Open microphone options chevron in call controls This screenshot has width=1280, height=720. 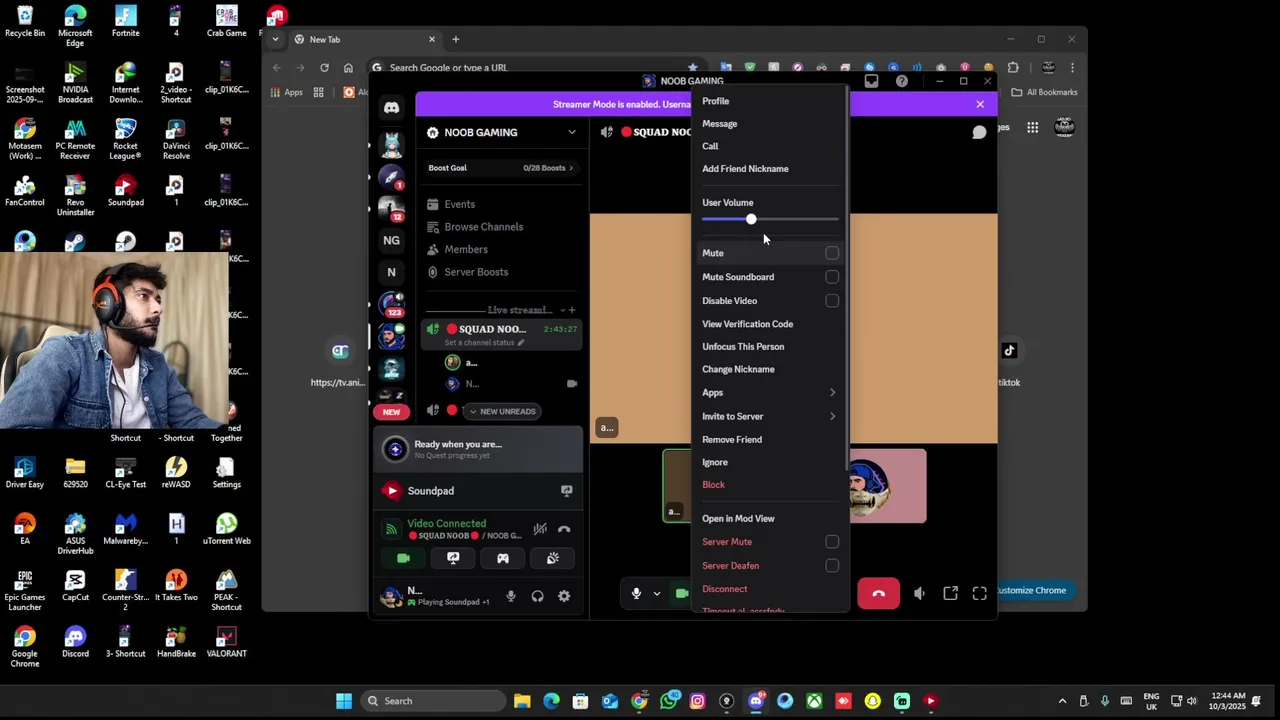point(657,593)
